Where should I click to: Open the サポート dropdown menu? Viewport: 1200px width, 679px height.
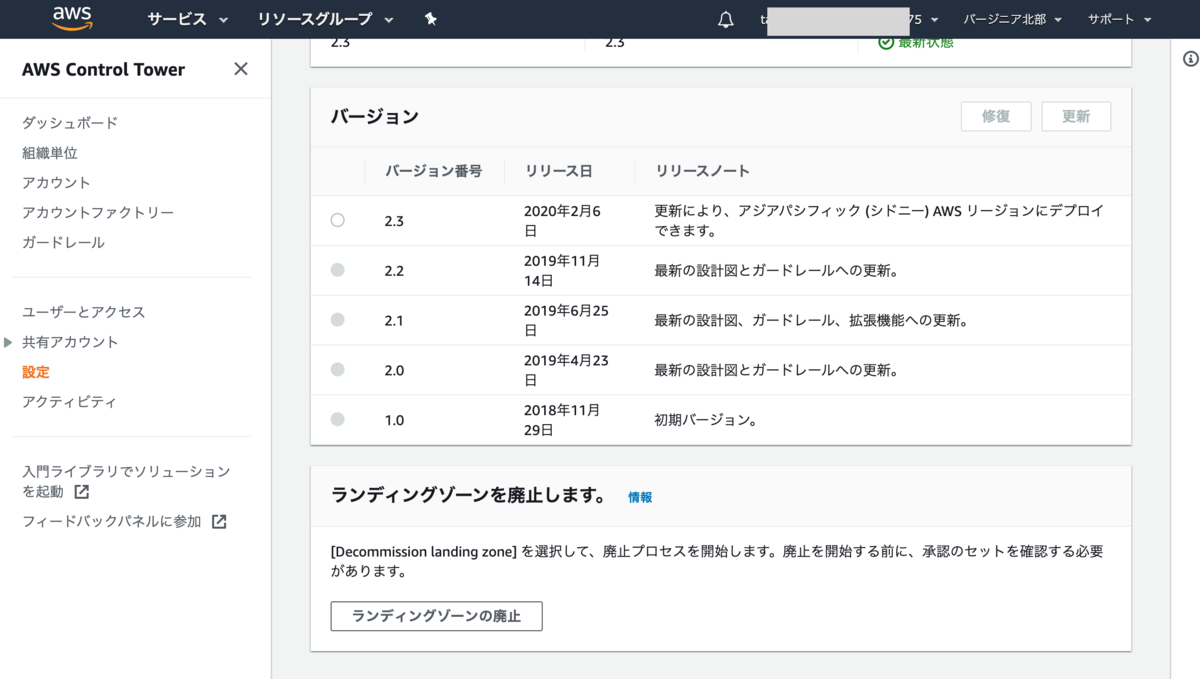pyautogui.click(x=1120, y=19)
